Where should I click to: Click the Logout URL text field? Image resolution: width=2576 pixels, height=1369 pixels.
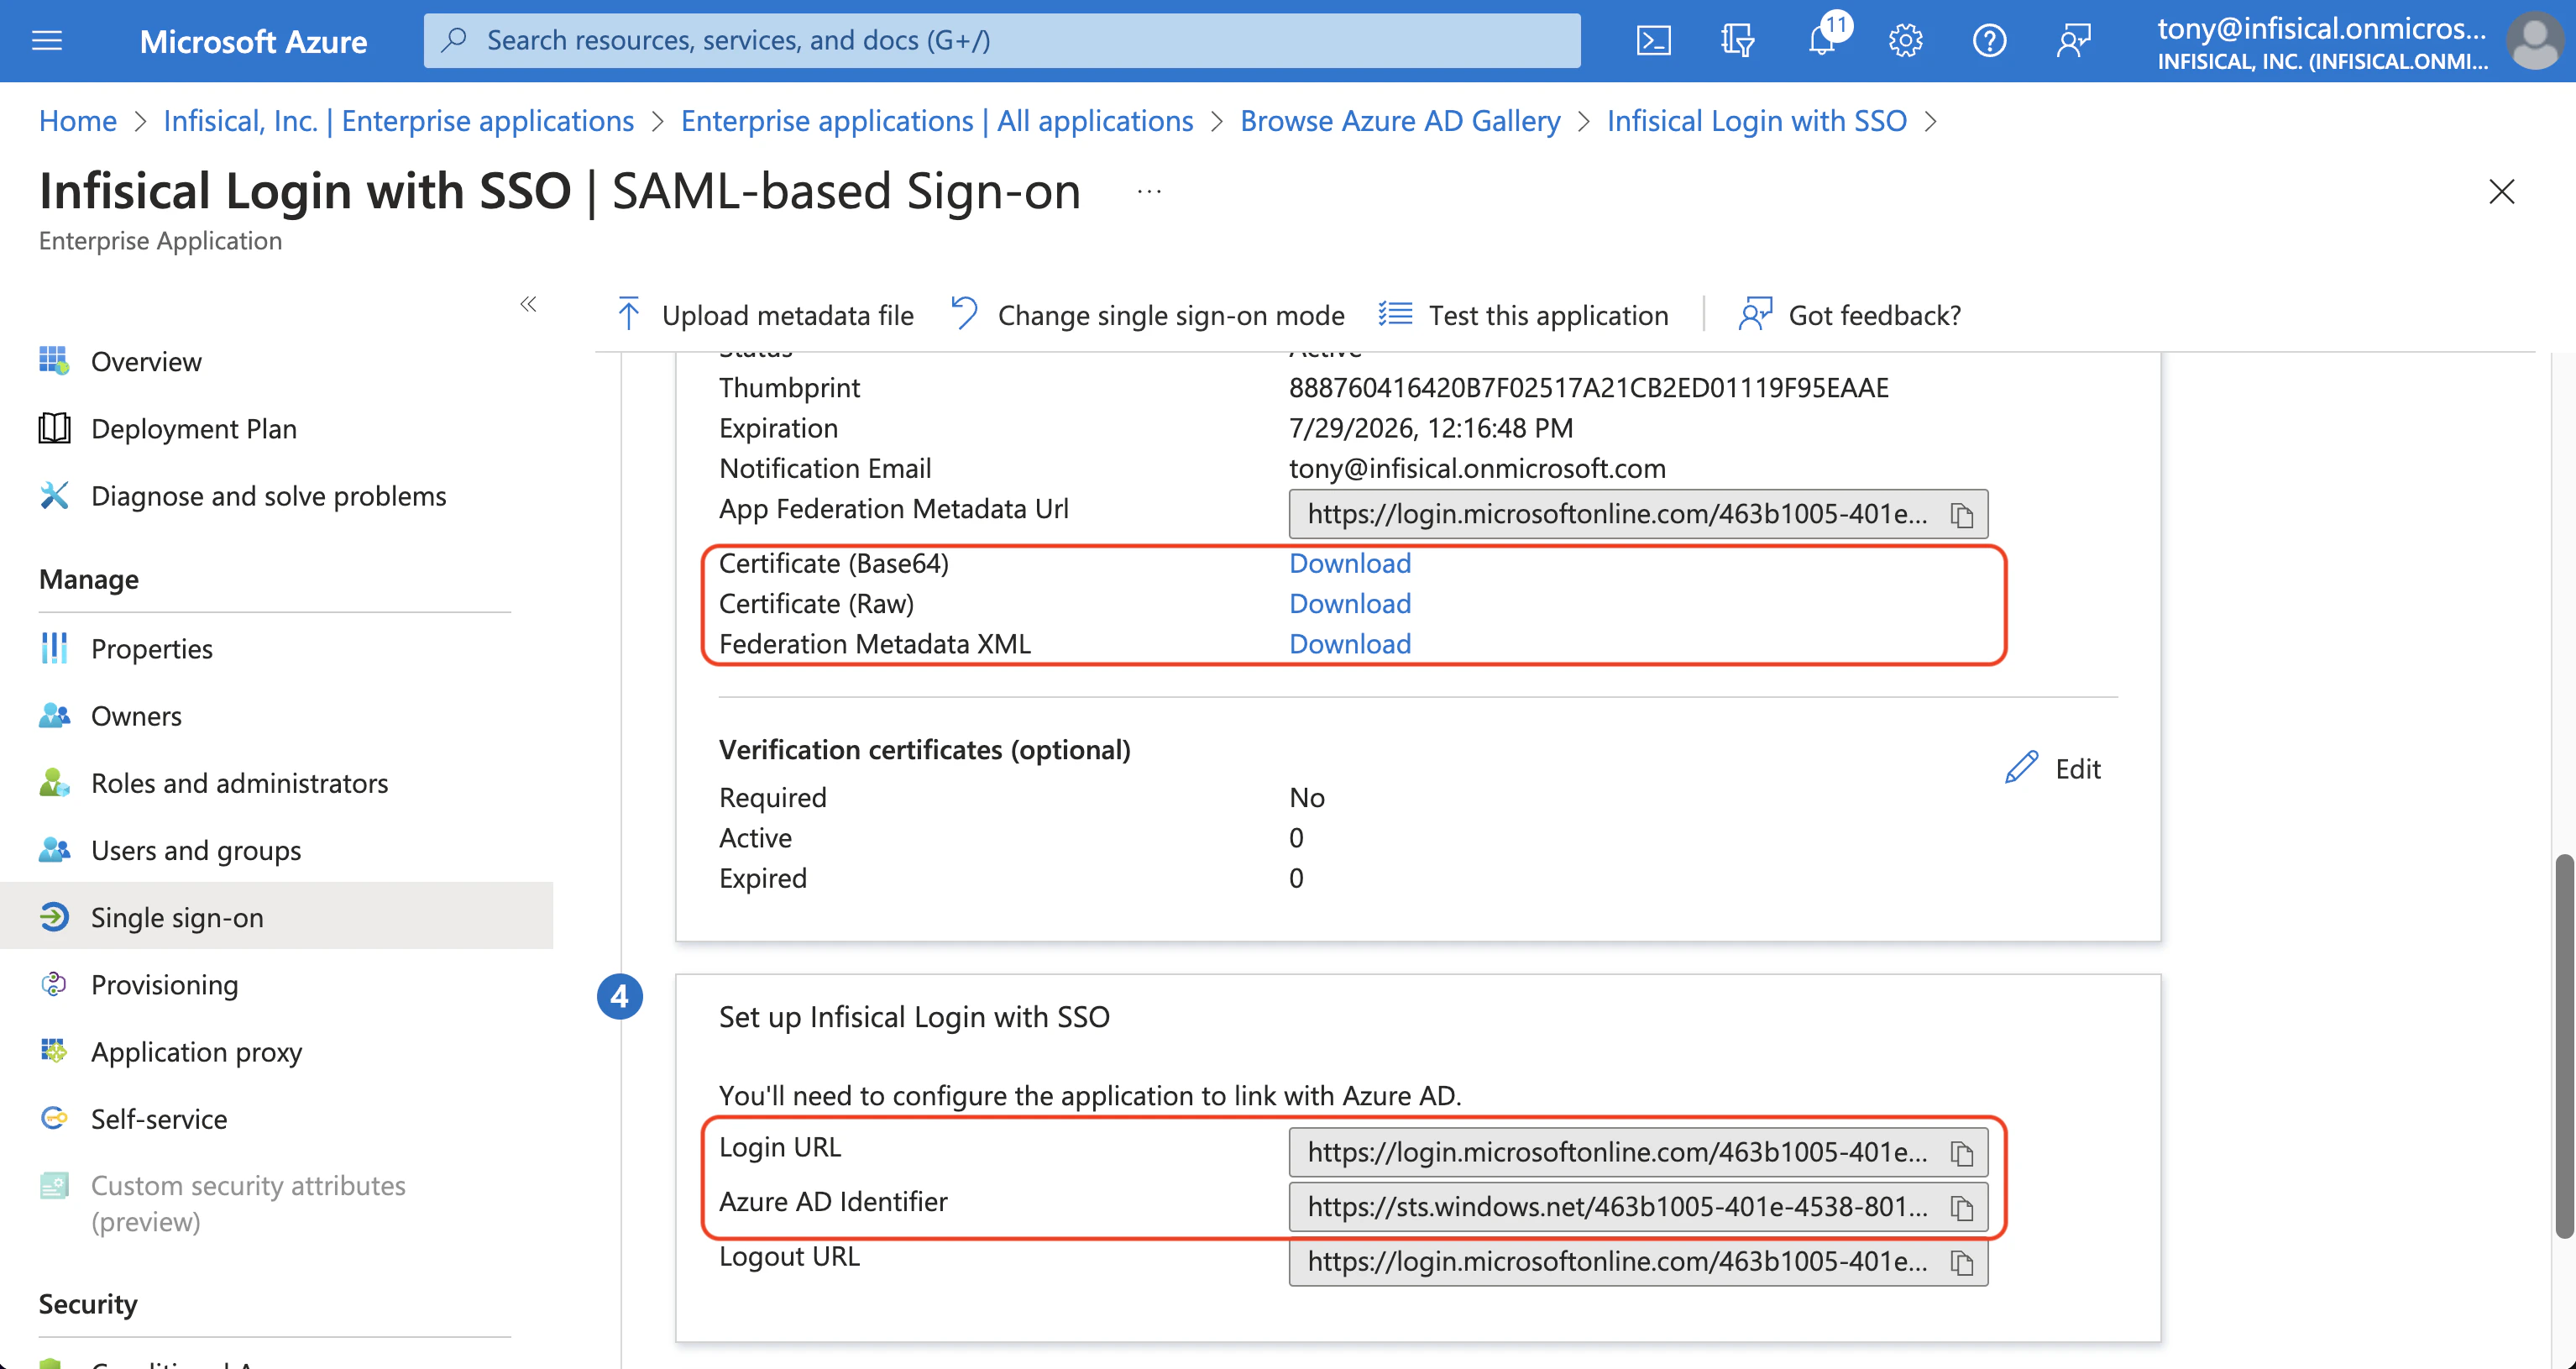point(1638,1262)
